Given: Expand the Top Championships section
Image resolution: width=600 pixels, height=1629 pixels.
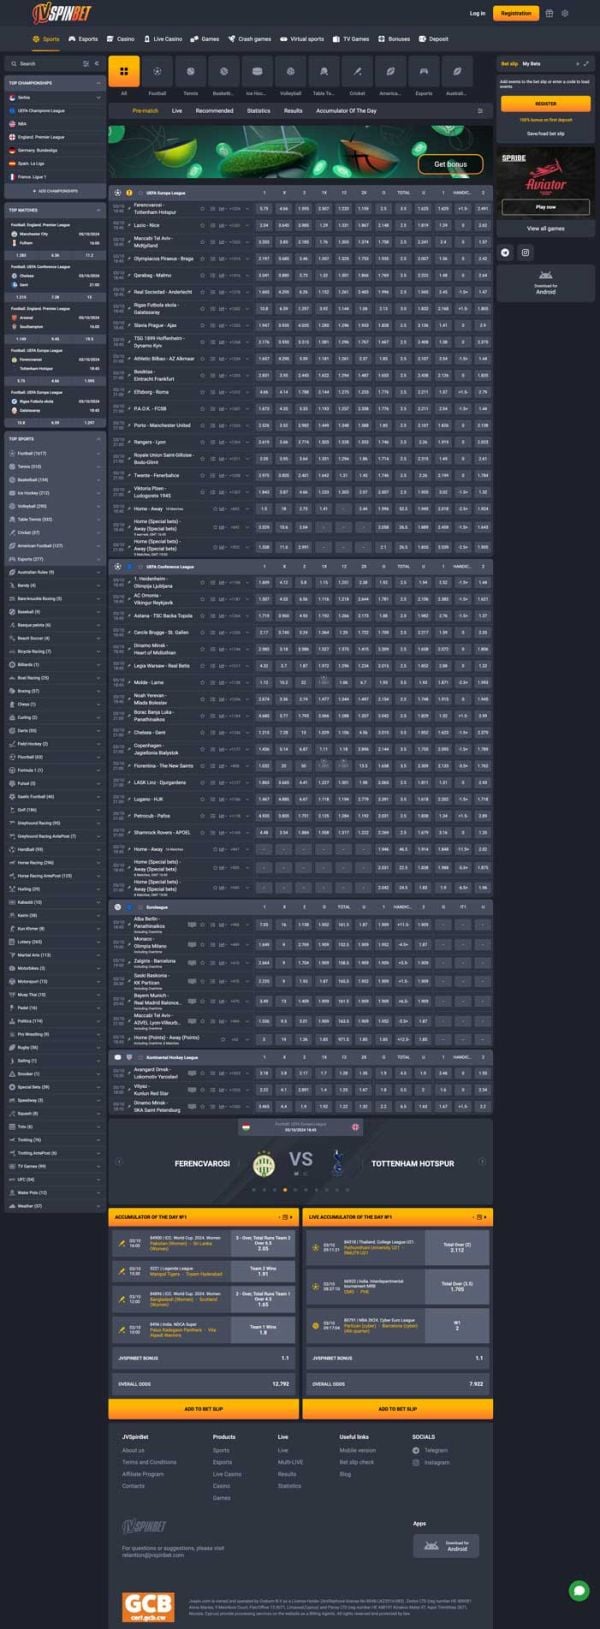Looking at the screenshot, I should 98,83.
